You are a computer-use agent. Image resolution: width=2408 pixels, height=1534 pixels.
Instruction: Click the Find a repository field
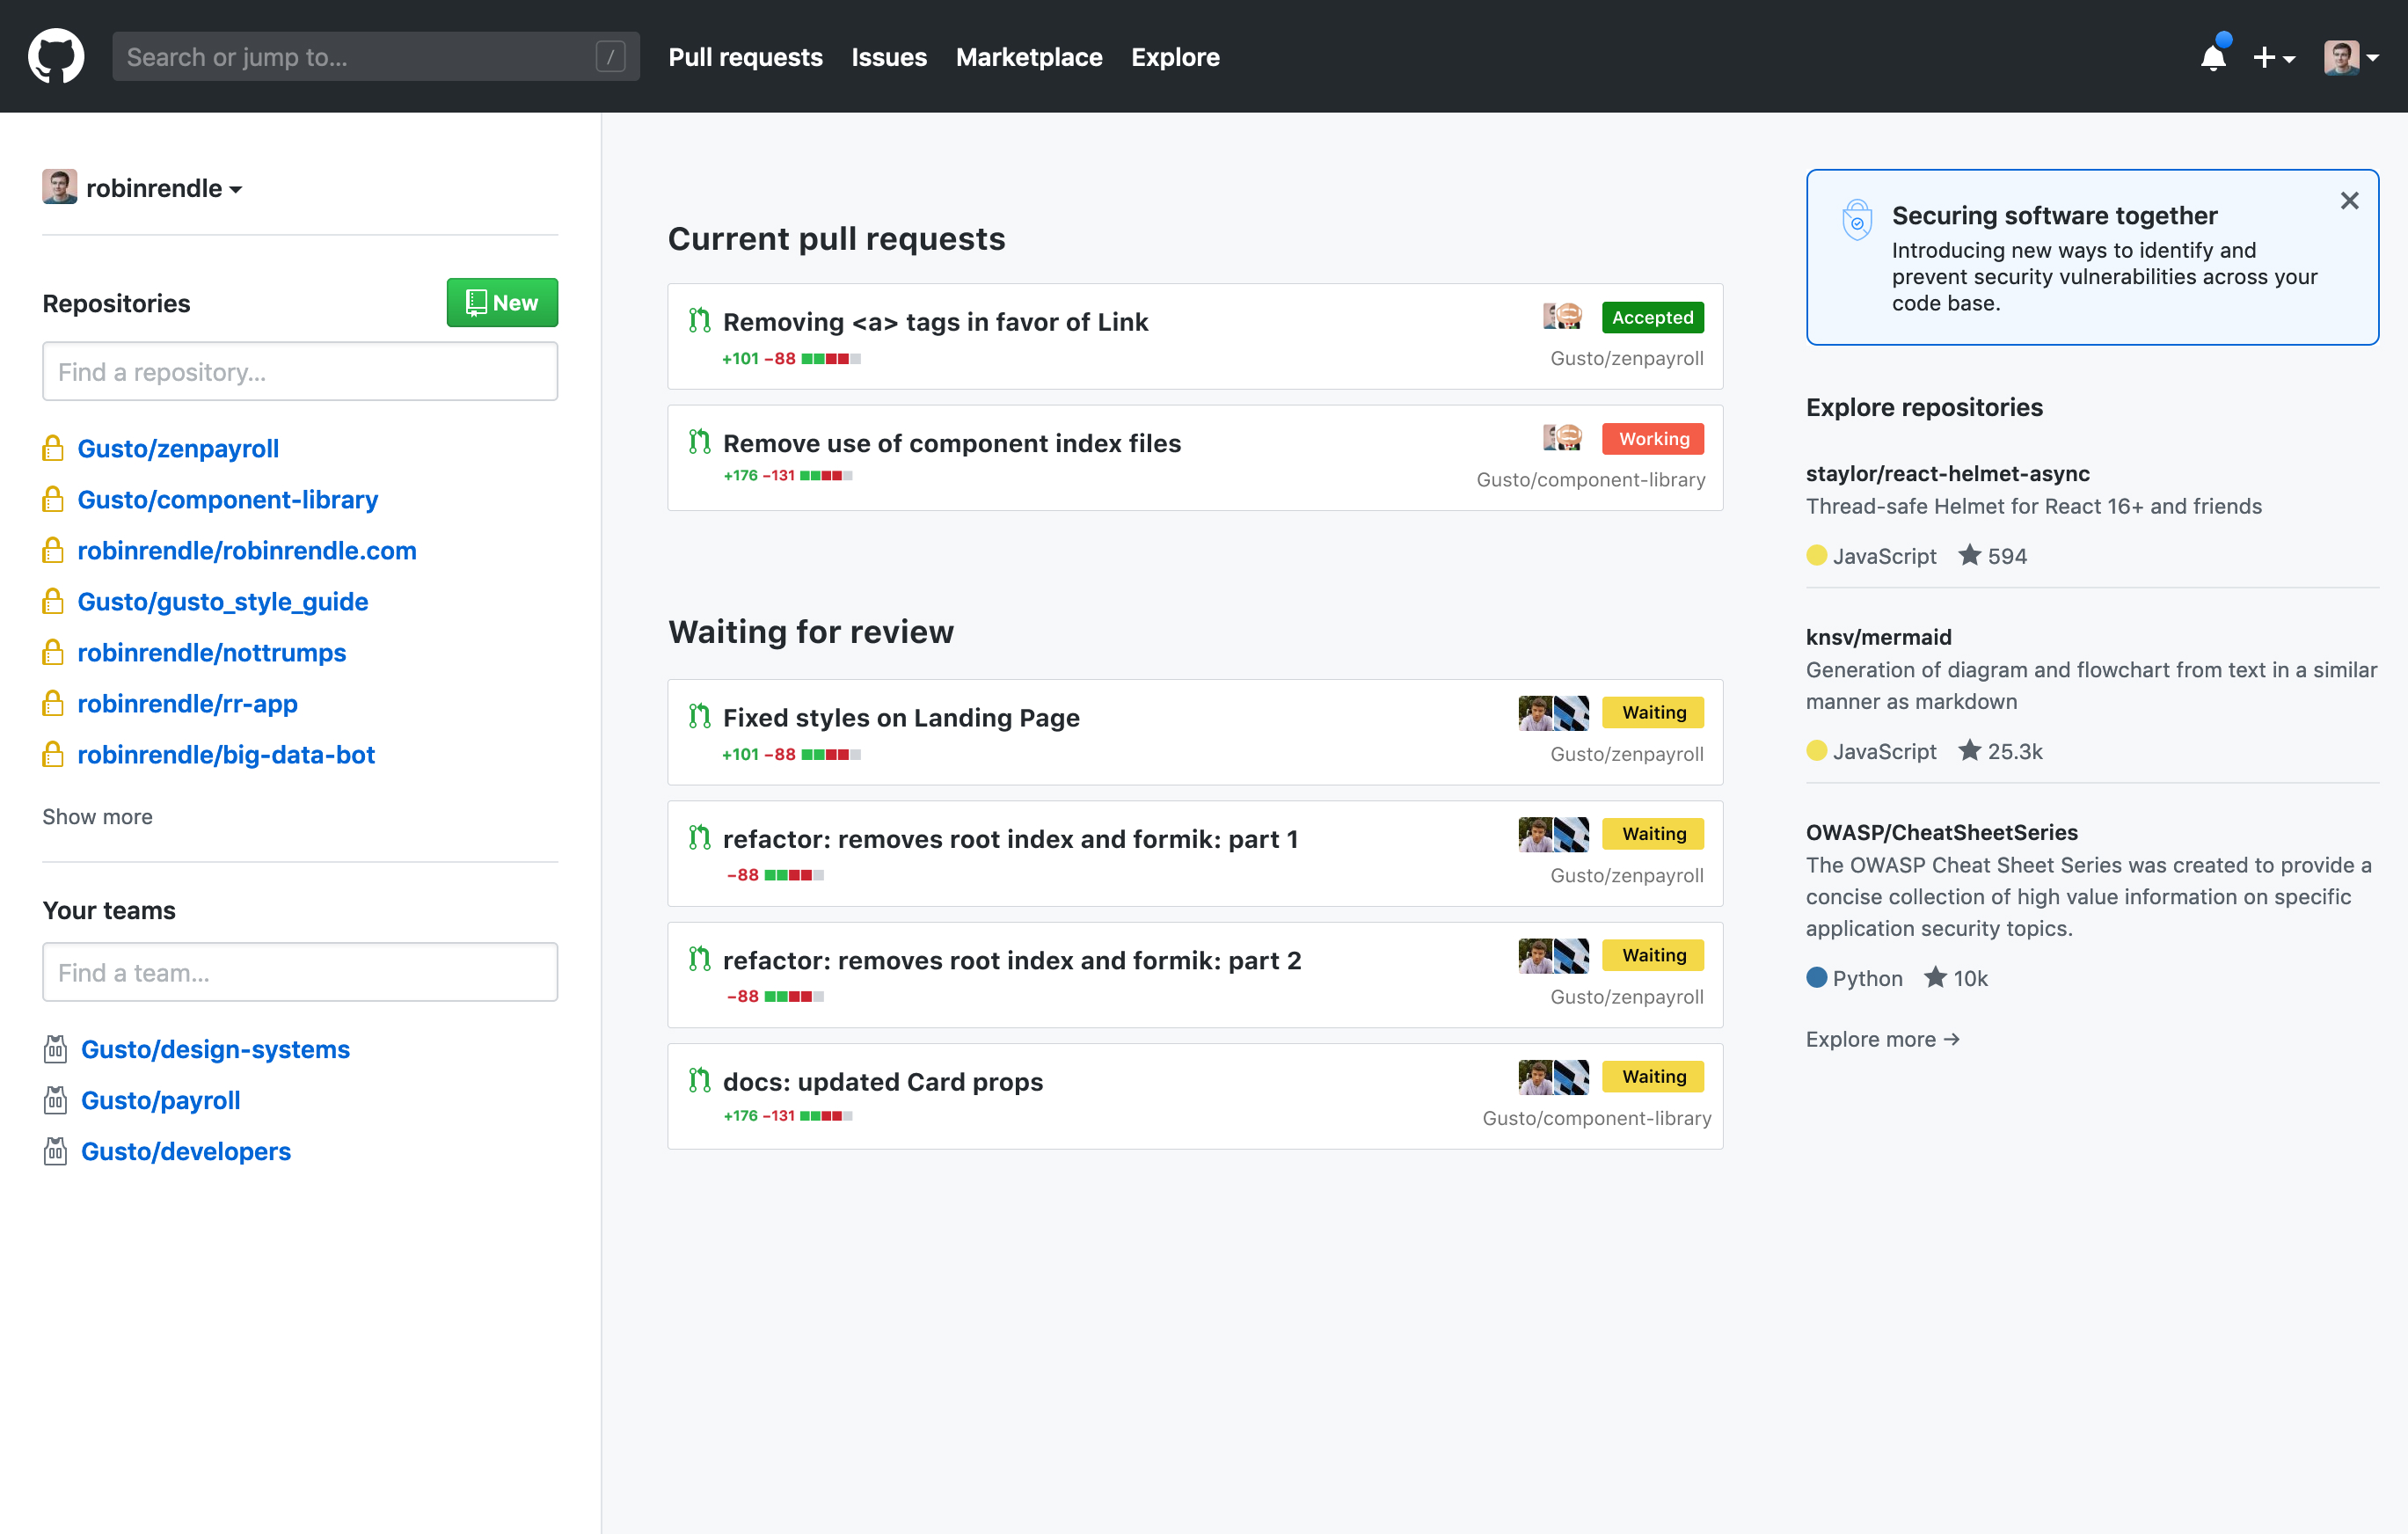click(300, 372)
